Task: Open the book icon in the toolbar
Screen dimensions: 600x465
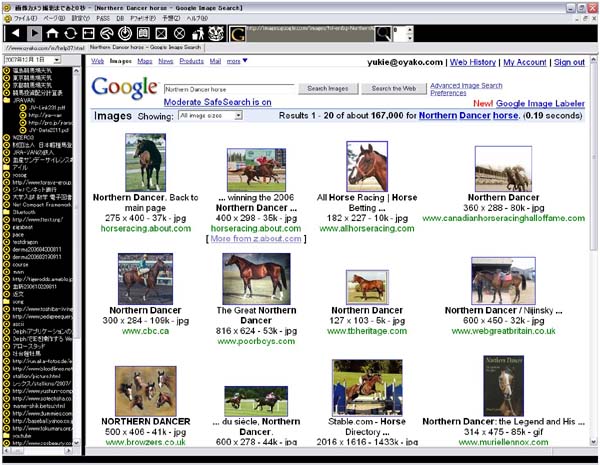Action: click(143, 33)
